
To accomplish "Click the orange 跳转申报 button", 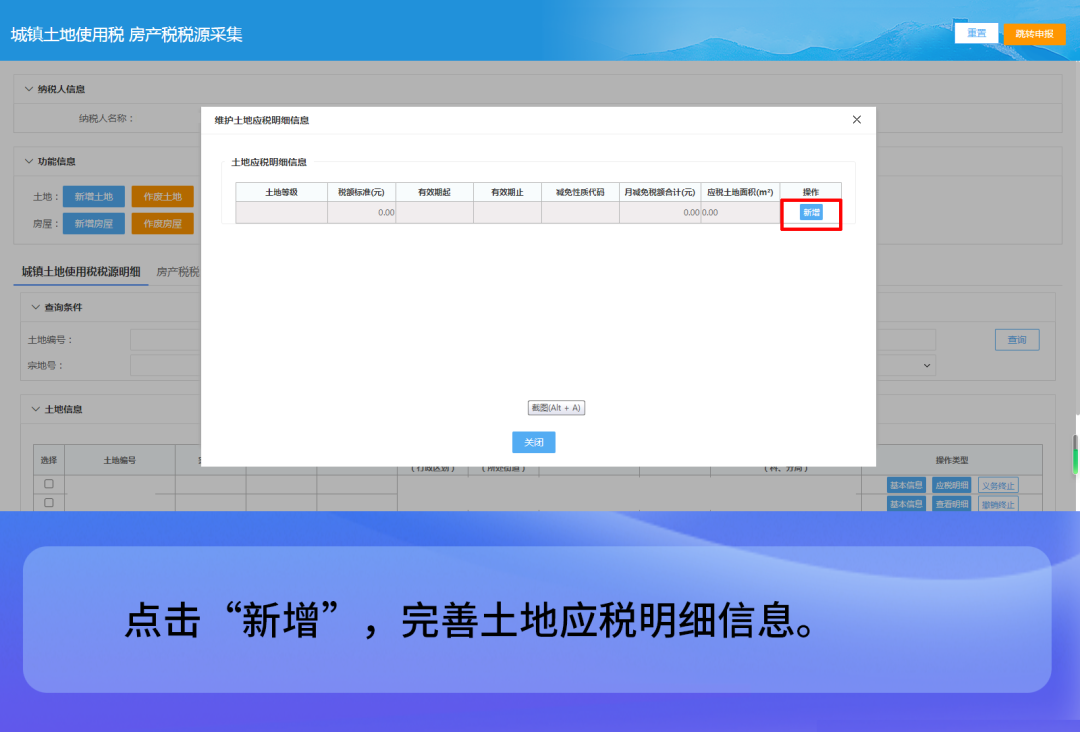I will coord(1034,34).
